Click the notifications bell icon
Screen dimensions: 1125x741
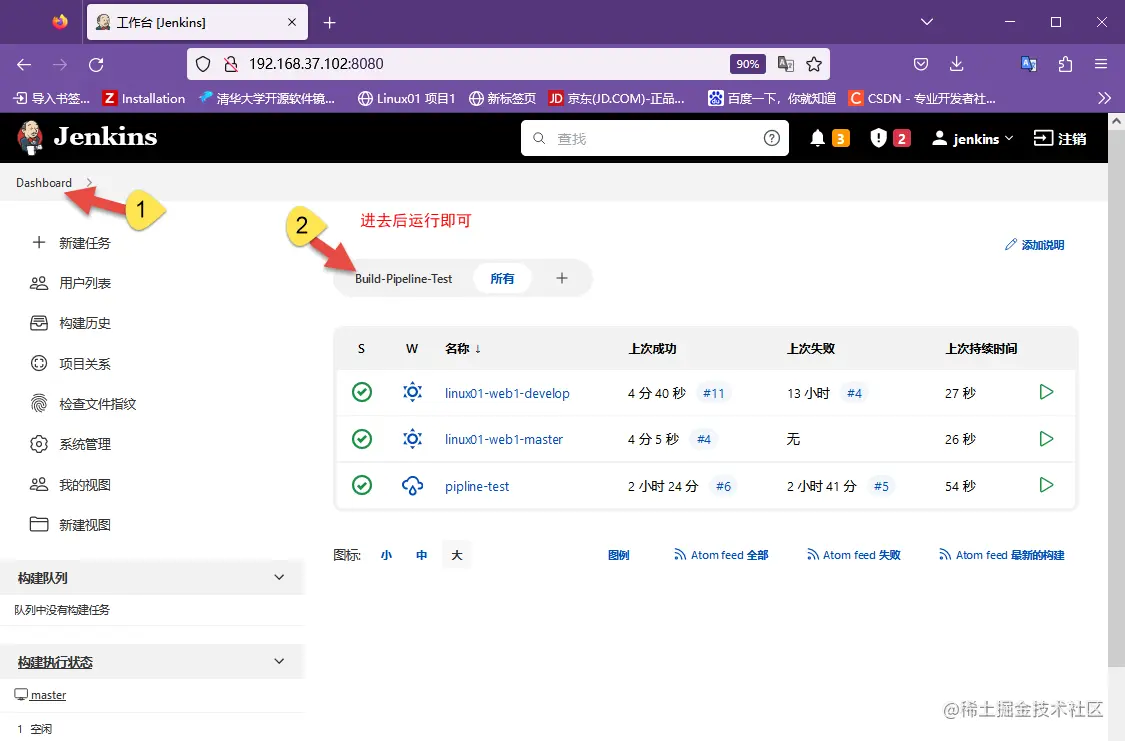click(817, 138)
